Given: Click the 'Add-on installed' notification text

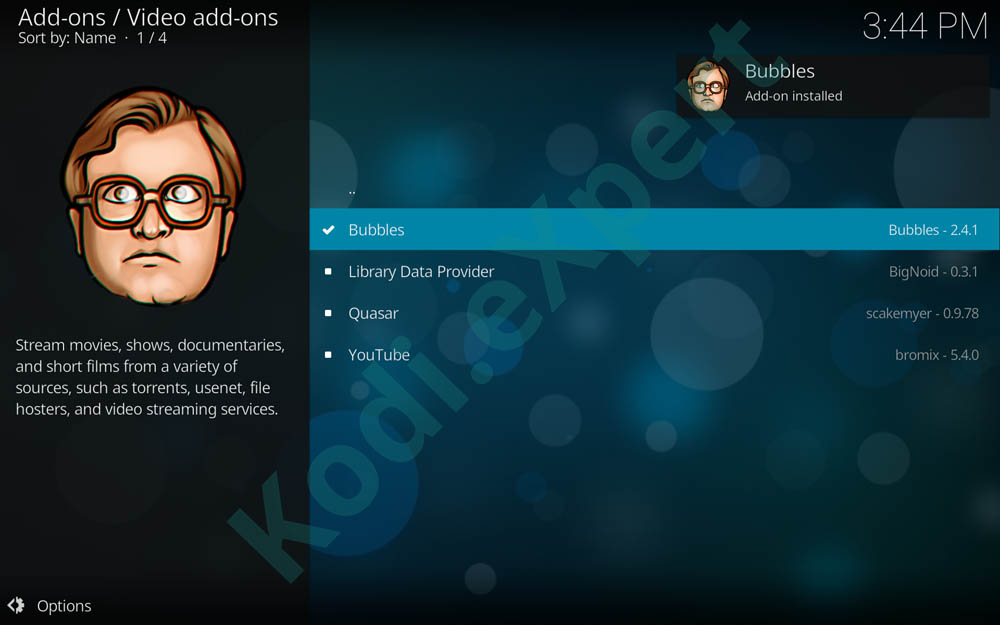Looking at the screenshot, I should coord(793,96).
